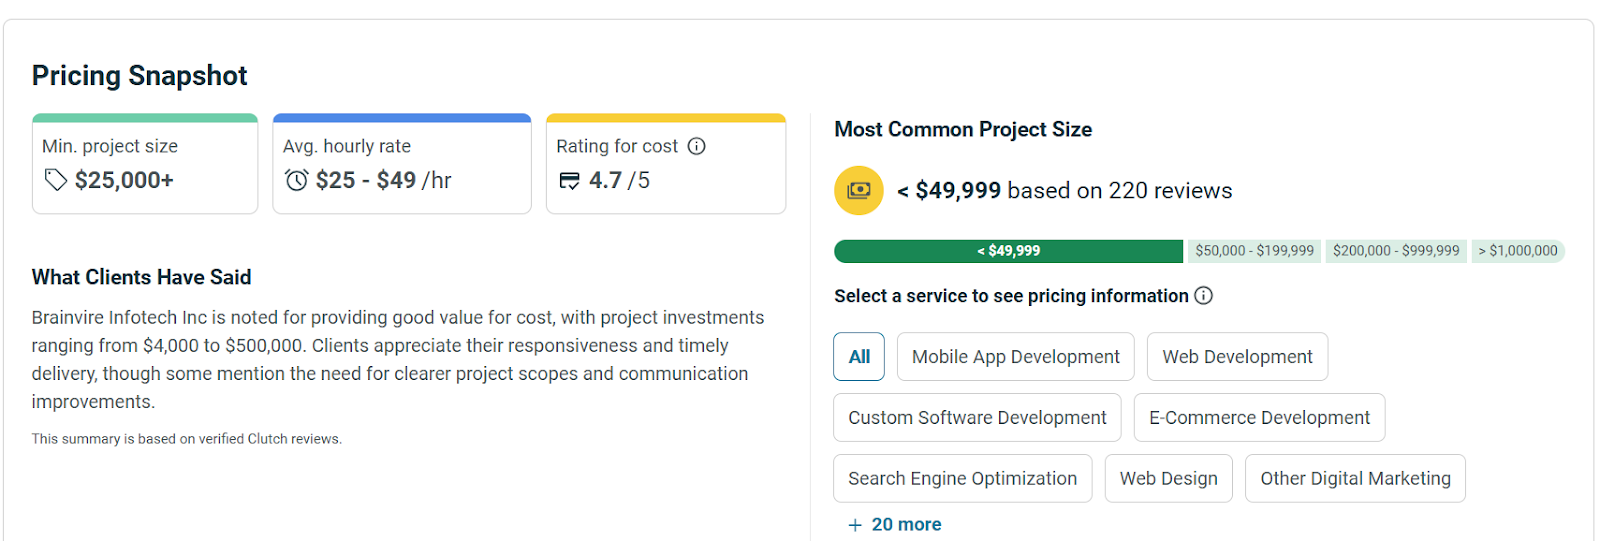Select the Mobile App Development filter
Image resolution: width=1600 pixels, height=541 pixels.
click(1015, 357)
